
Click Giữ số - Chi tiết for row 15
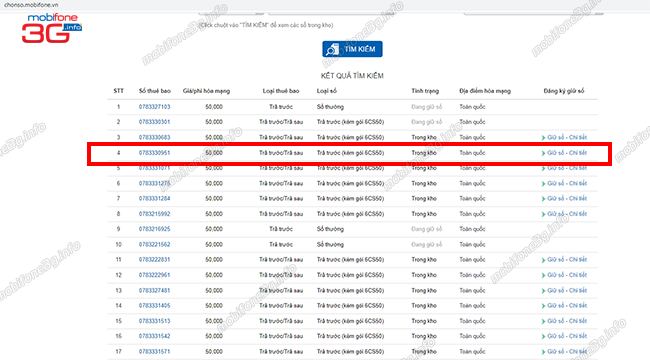[564, 321]
